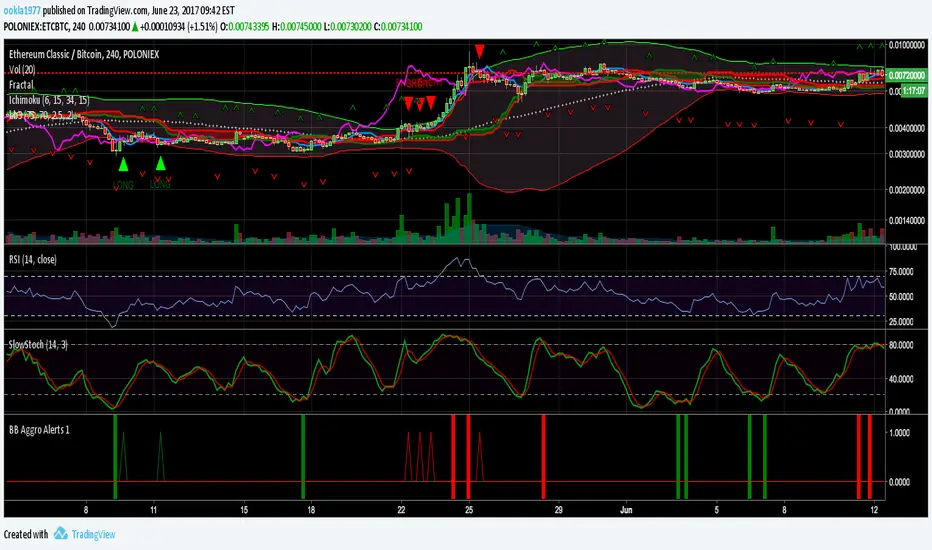
Task: Select the Vol (20) indicator label
Action: [x=22, y=70]
